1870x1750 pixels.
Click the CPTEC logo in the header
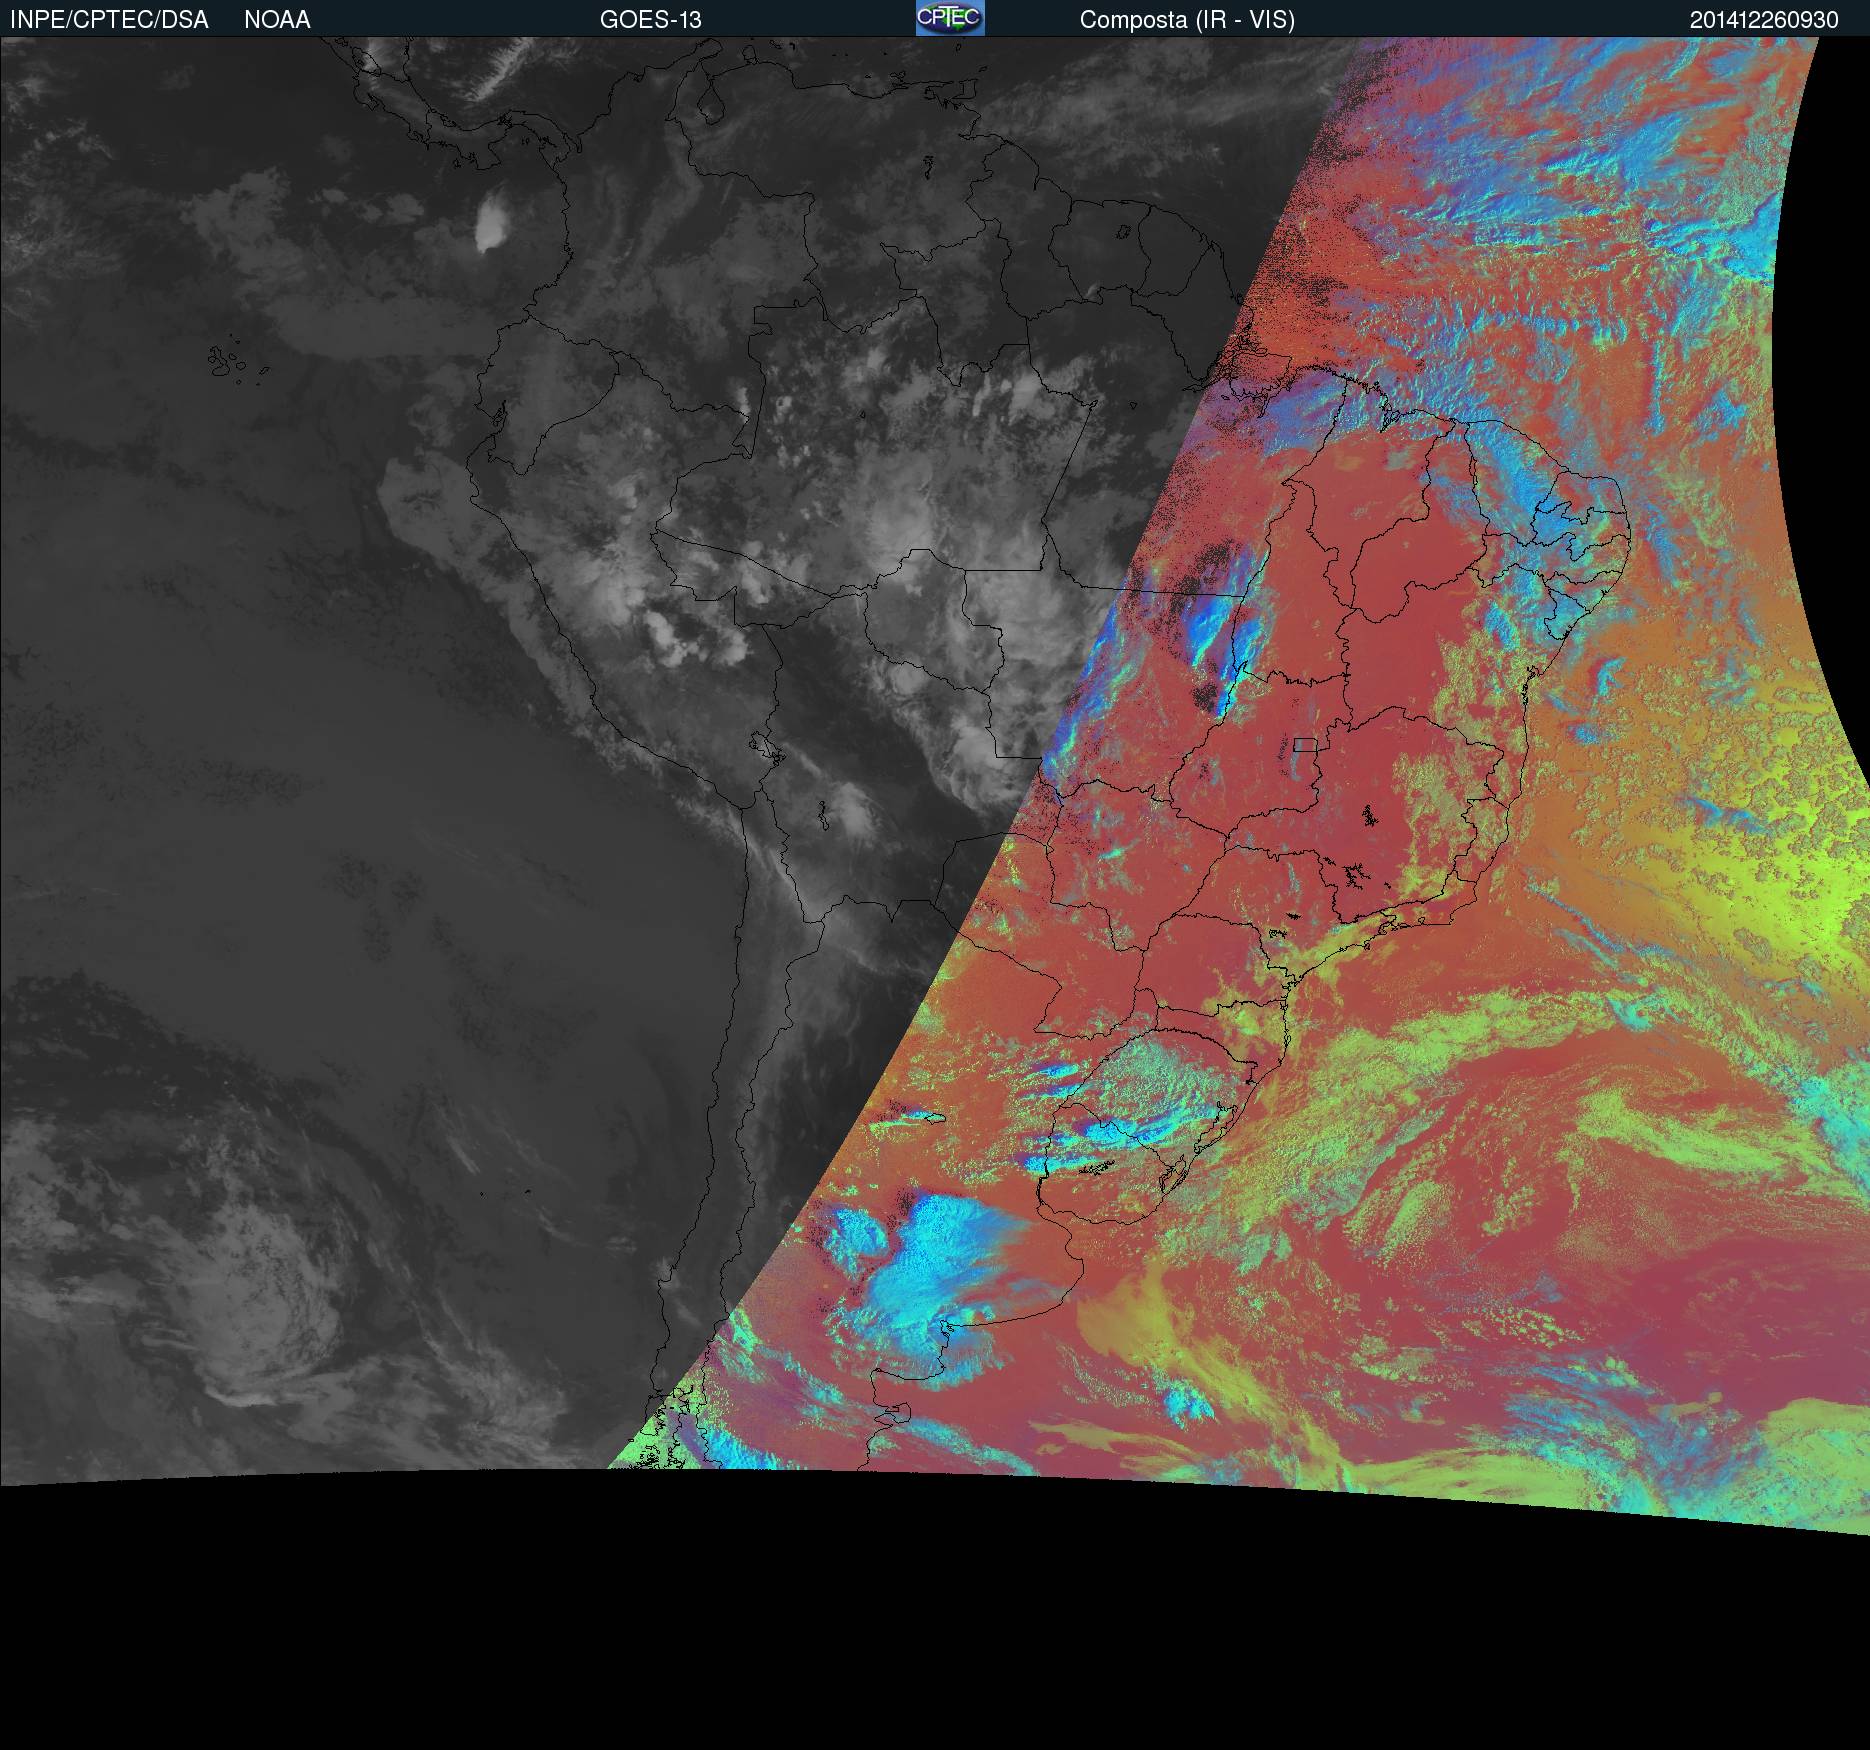pos(949,18)
